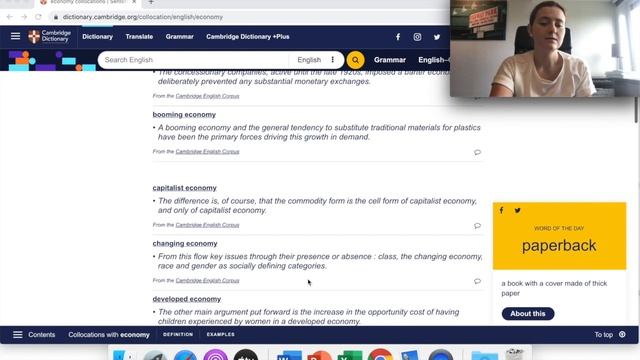The width and height of the screenshot is (640, 360).
Task: Click Cambridge English Corpus link under changing economy
Action: click(x=207, y=280)
